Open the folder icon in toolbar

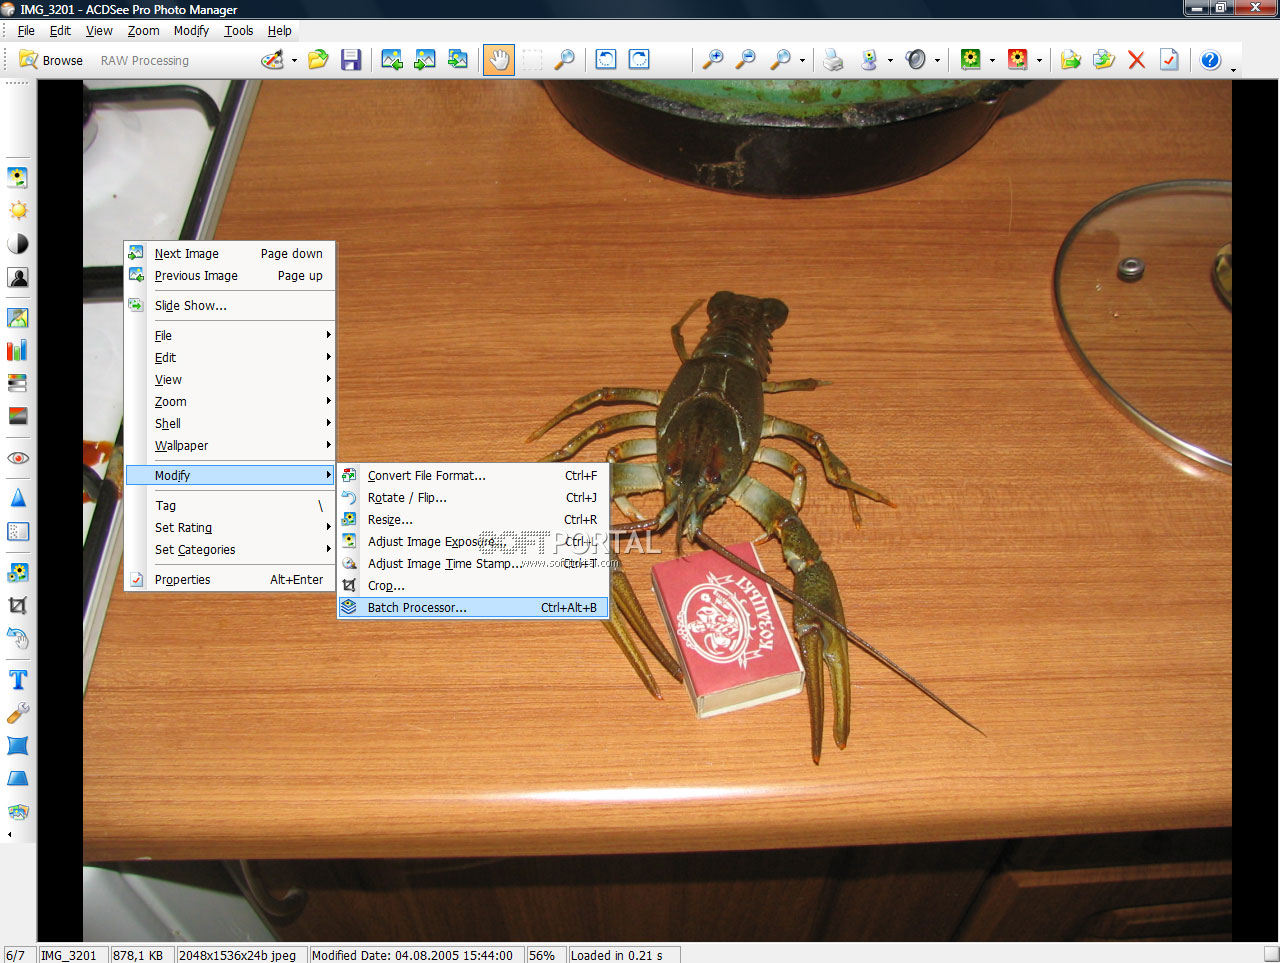pyautogui.click(x=318, y=60)
